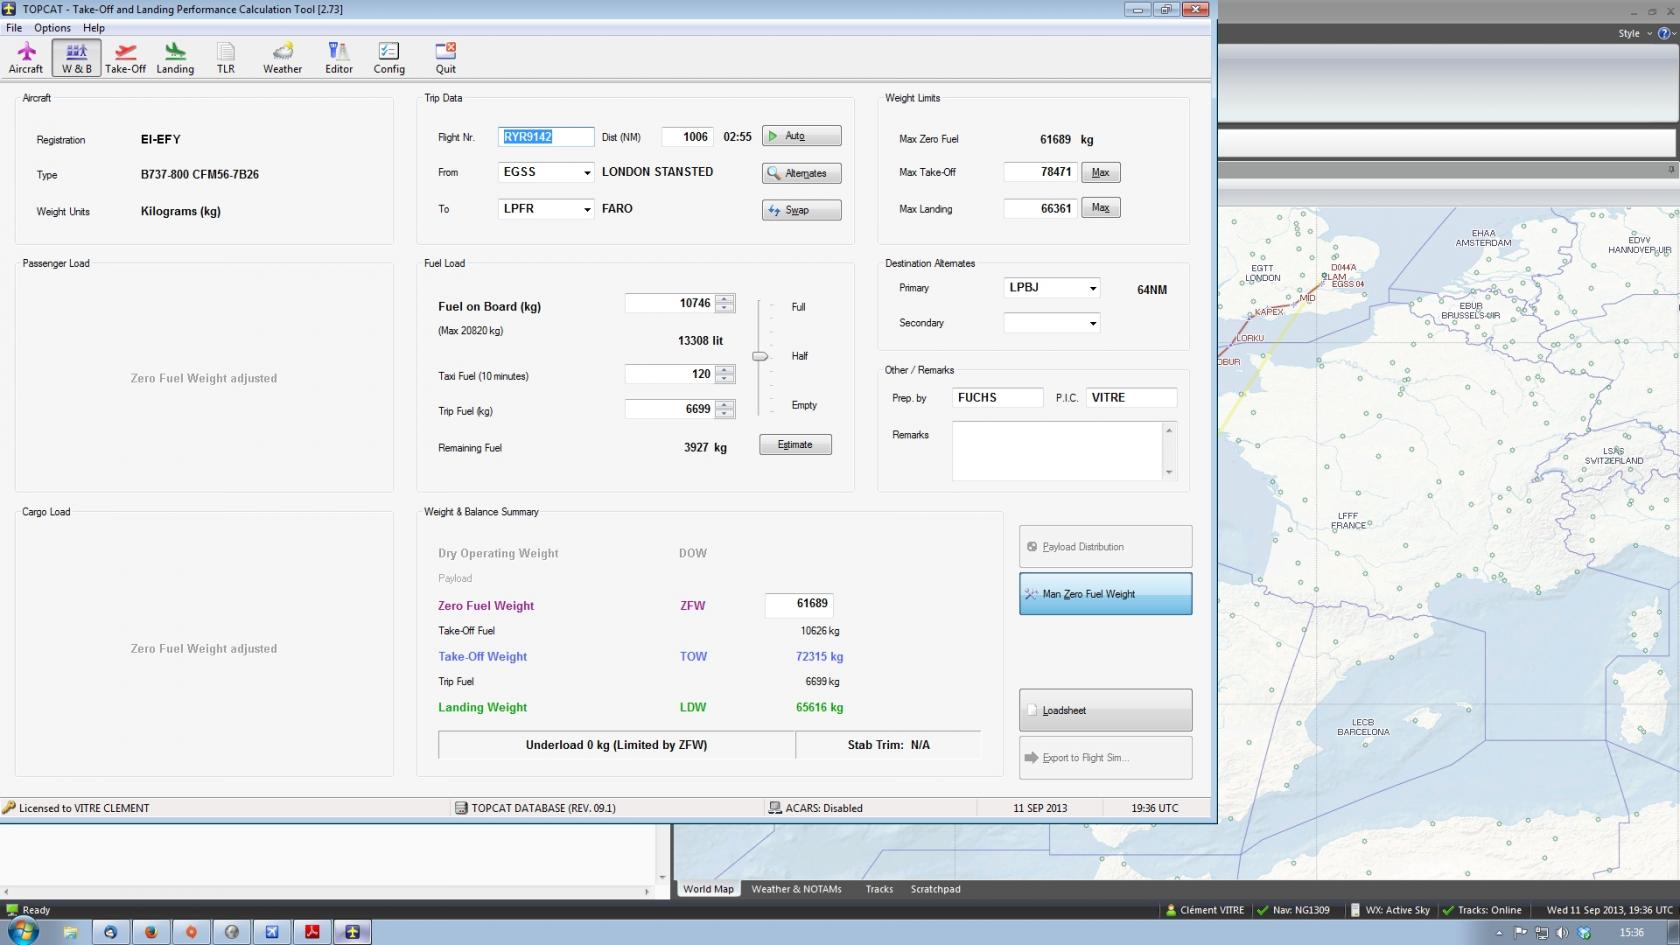Click the Quit toolbar icon

pyautogui.click(x=446, y=58)
